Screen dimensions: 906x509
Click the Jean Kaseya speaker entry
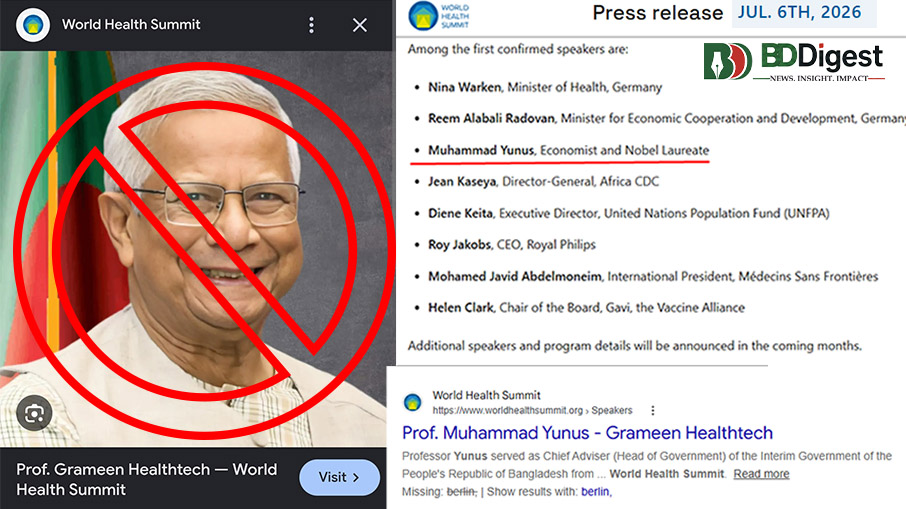[x=543, y=181]
